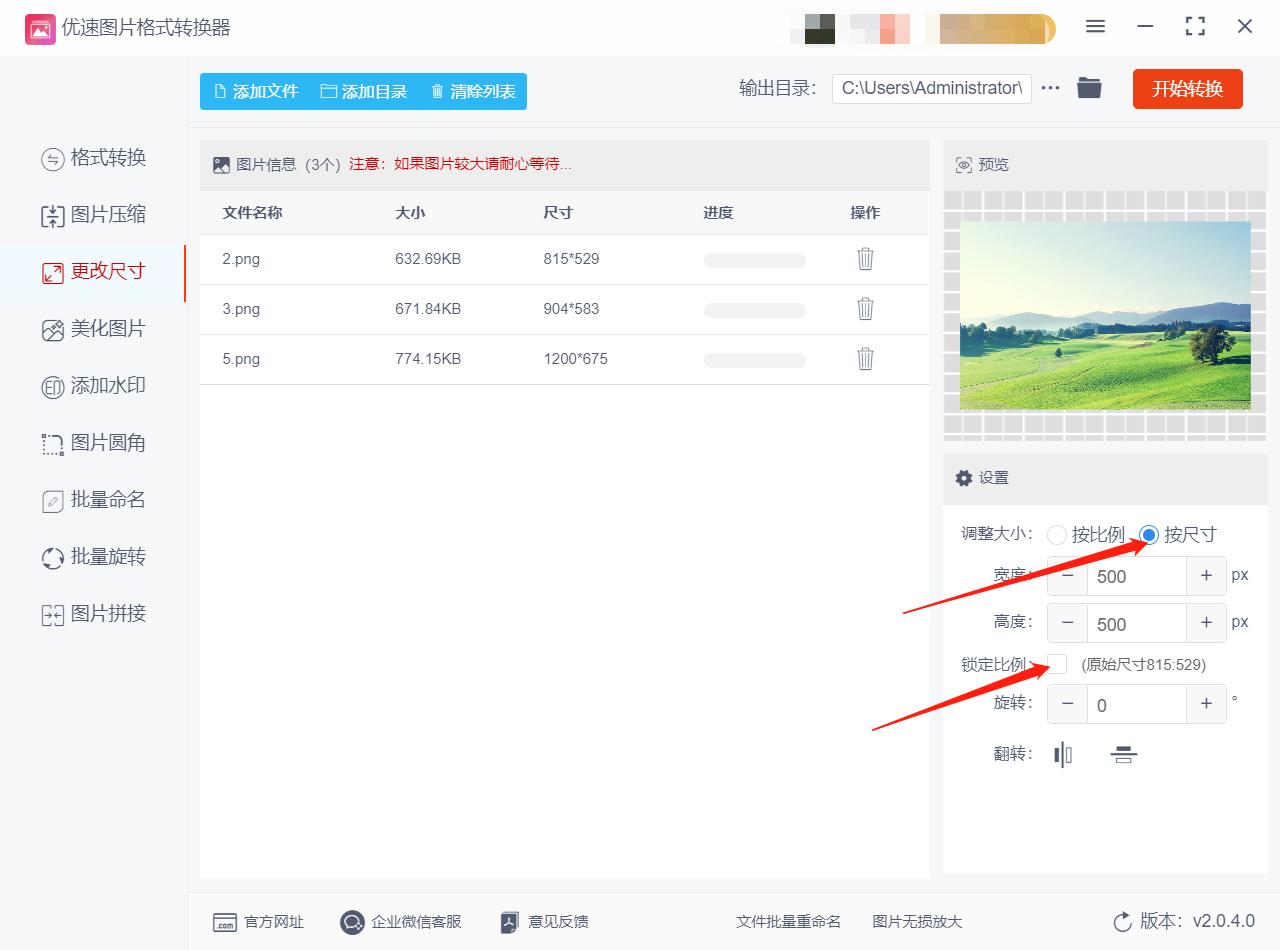
Task: Browse output folder with the folder icon
Action: point(1089,88)
